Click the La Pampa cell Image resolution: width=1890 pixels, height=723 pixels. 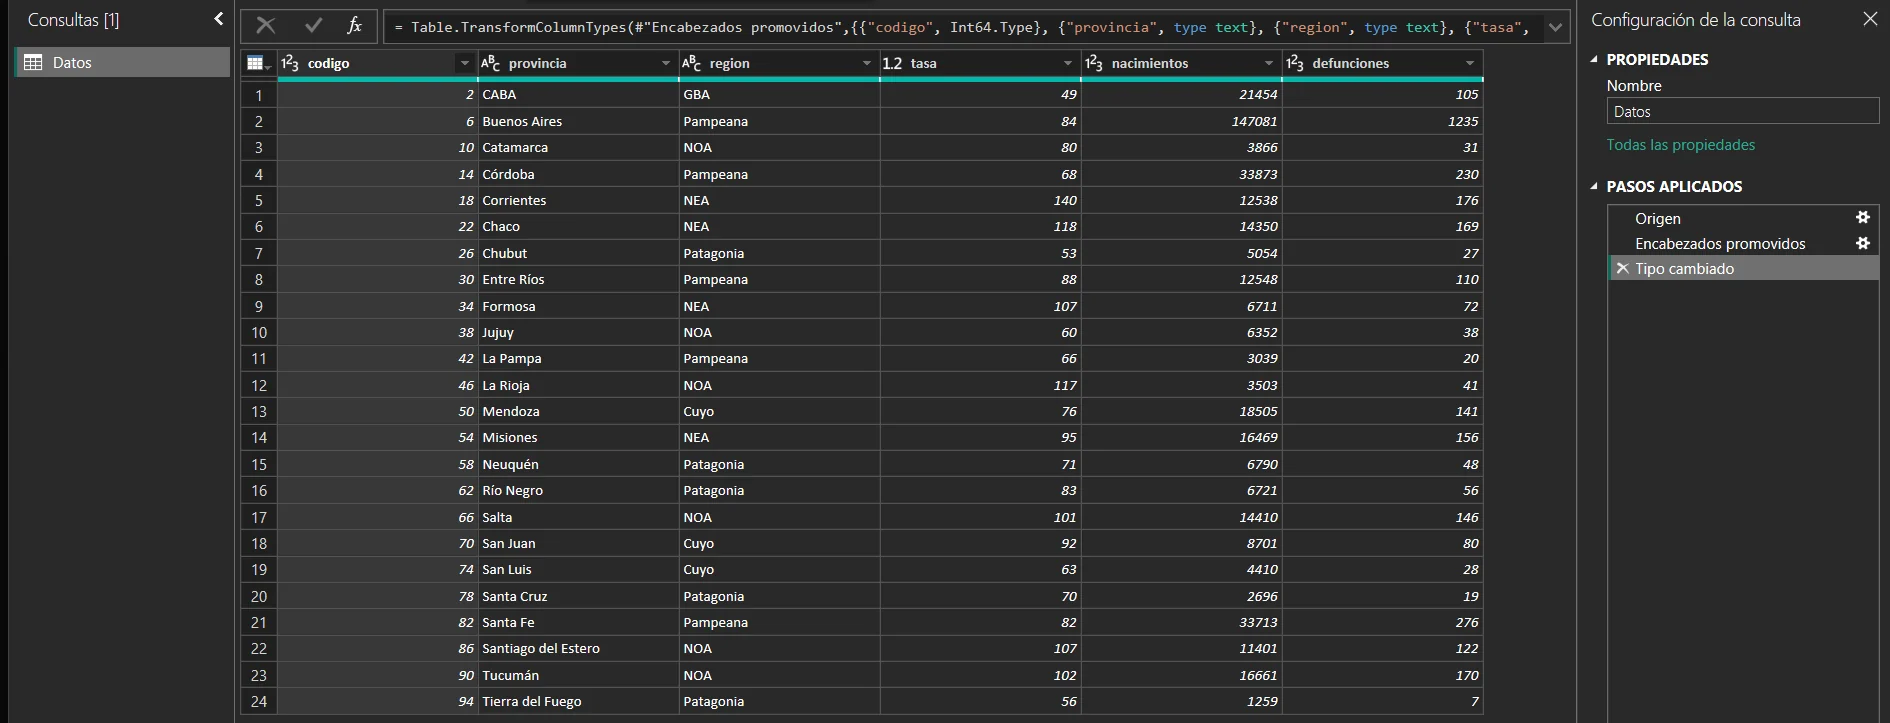pyautogui.click(x=579, y=358)
